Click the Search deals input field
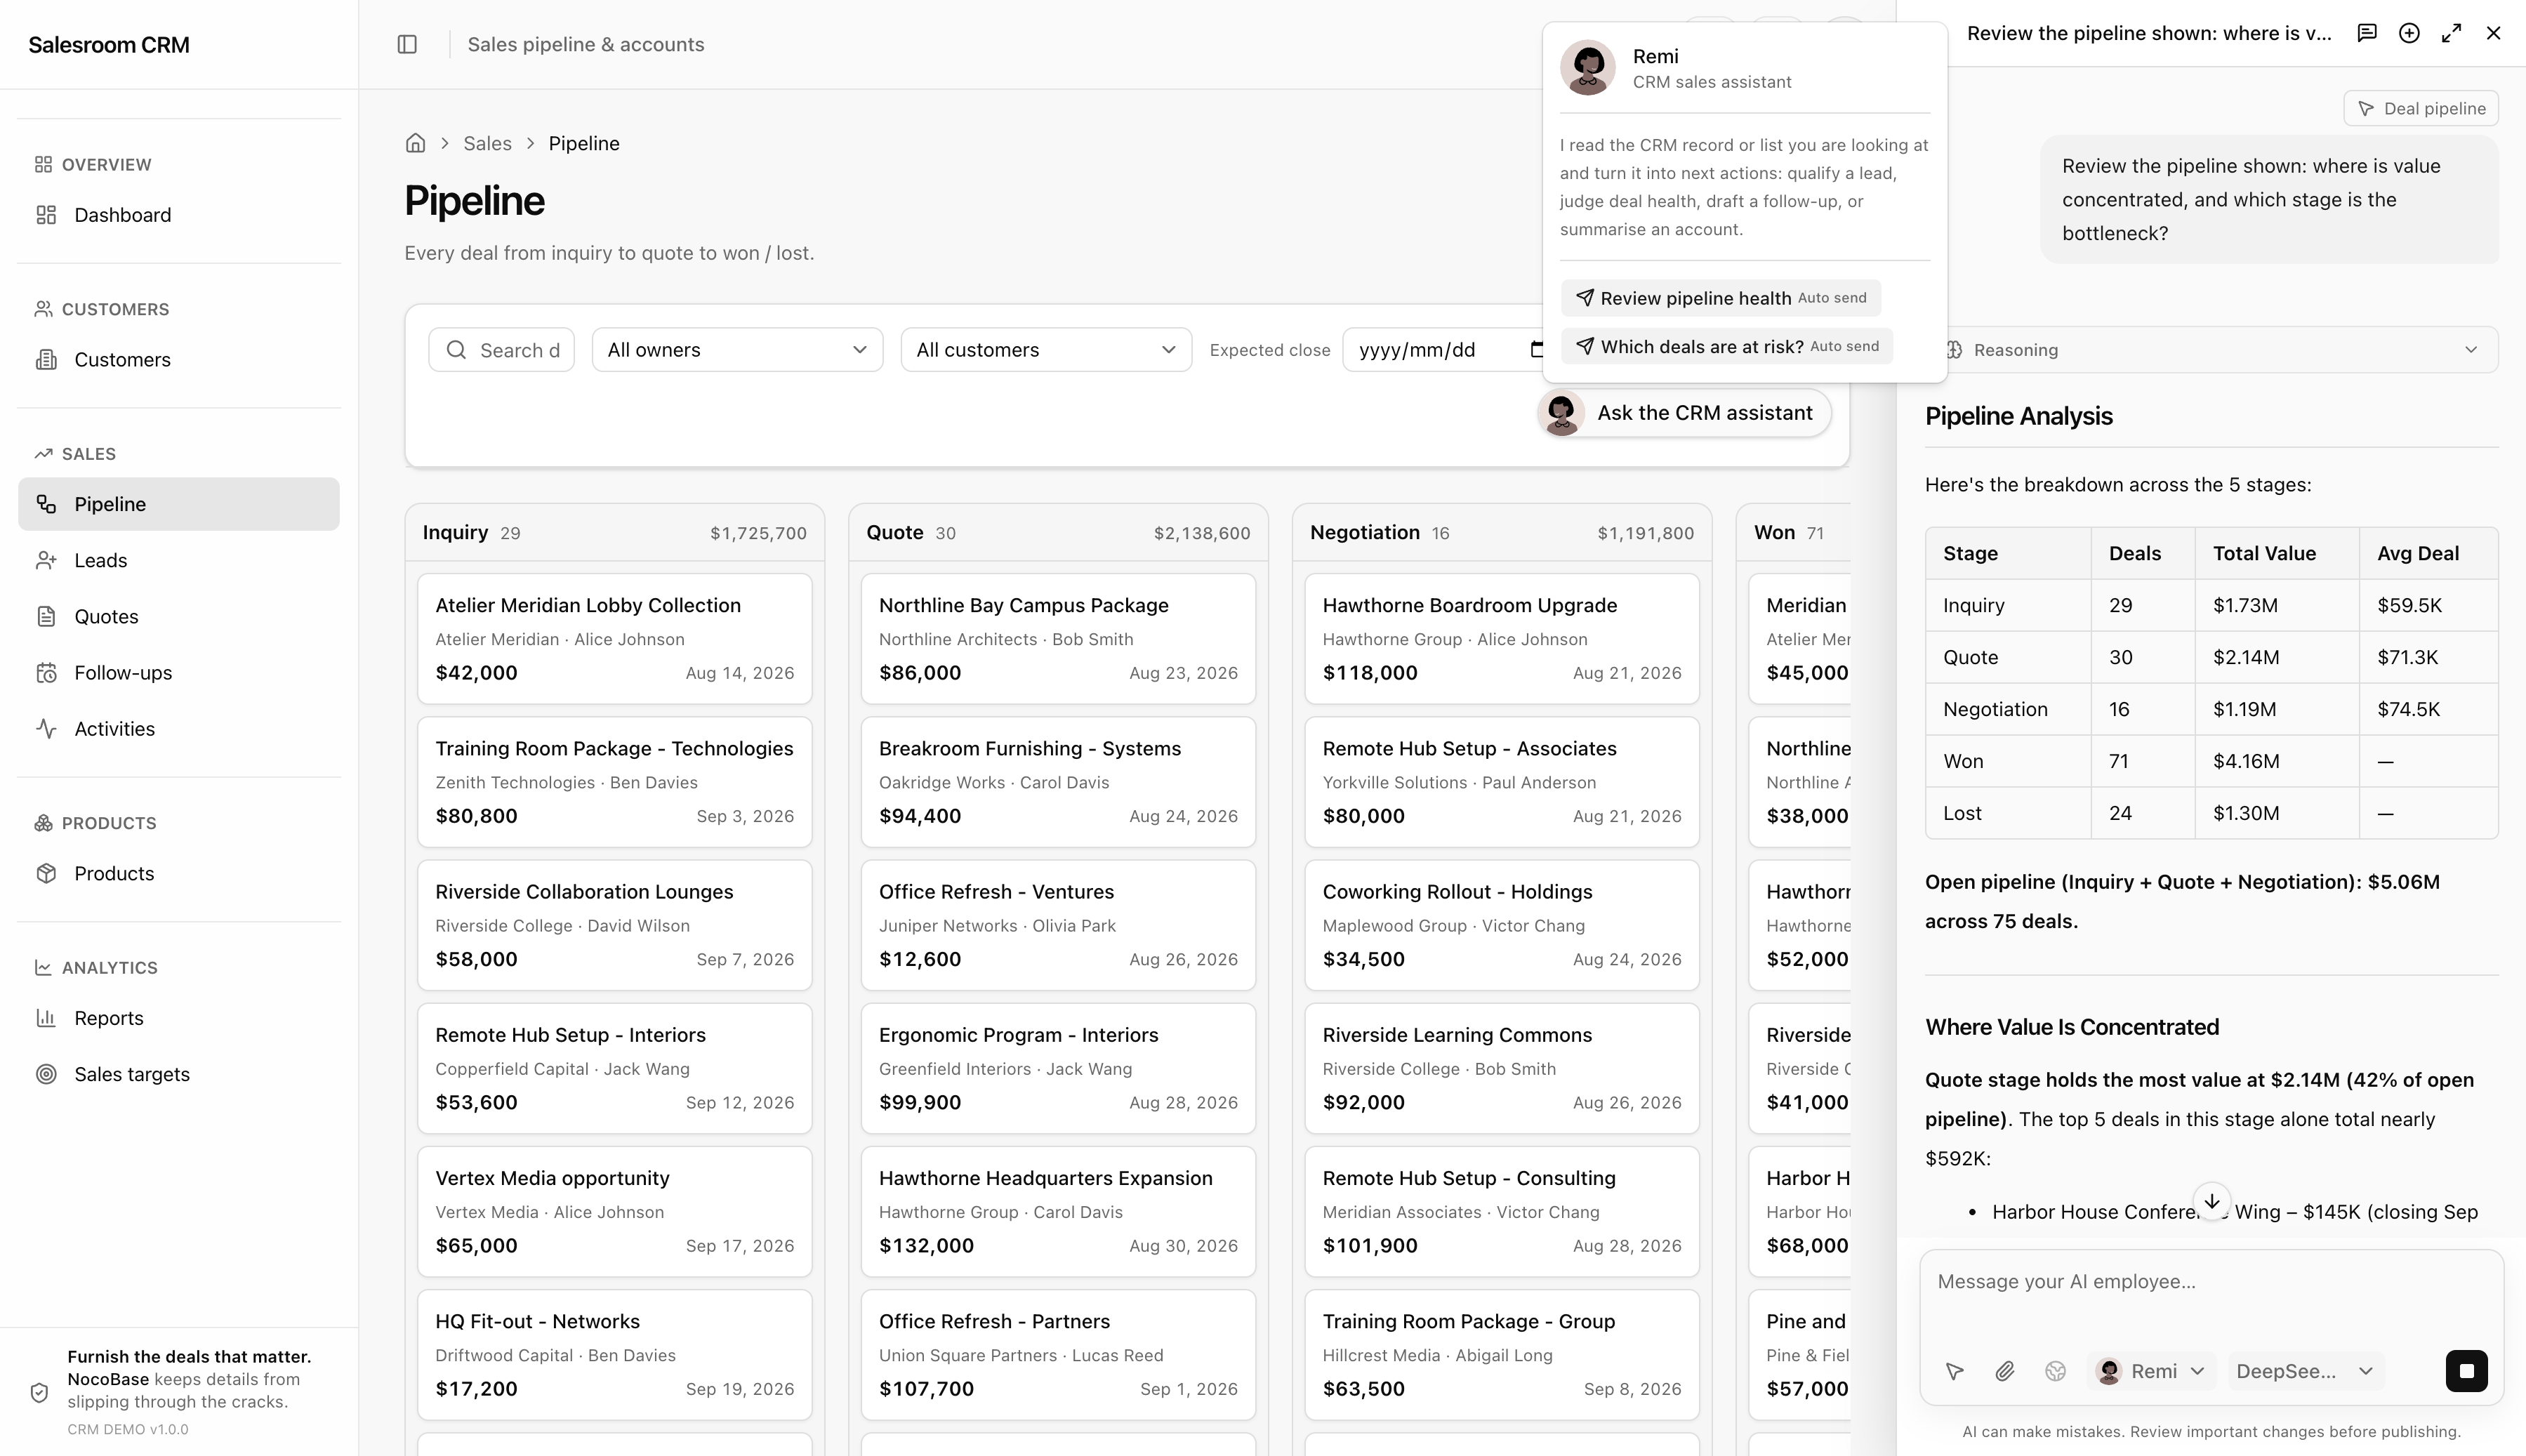The image size is (2526, 1456). pos(501,350)
